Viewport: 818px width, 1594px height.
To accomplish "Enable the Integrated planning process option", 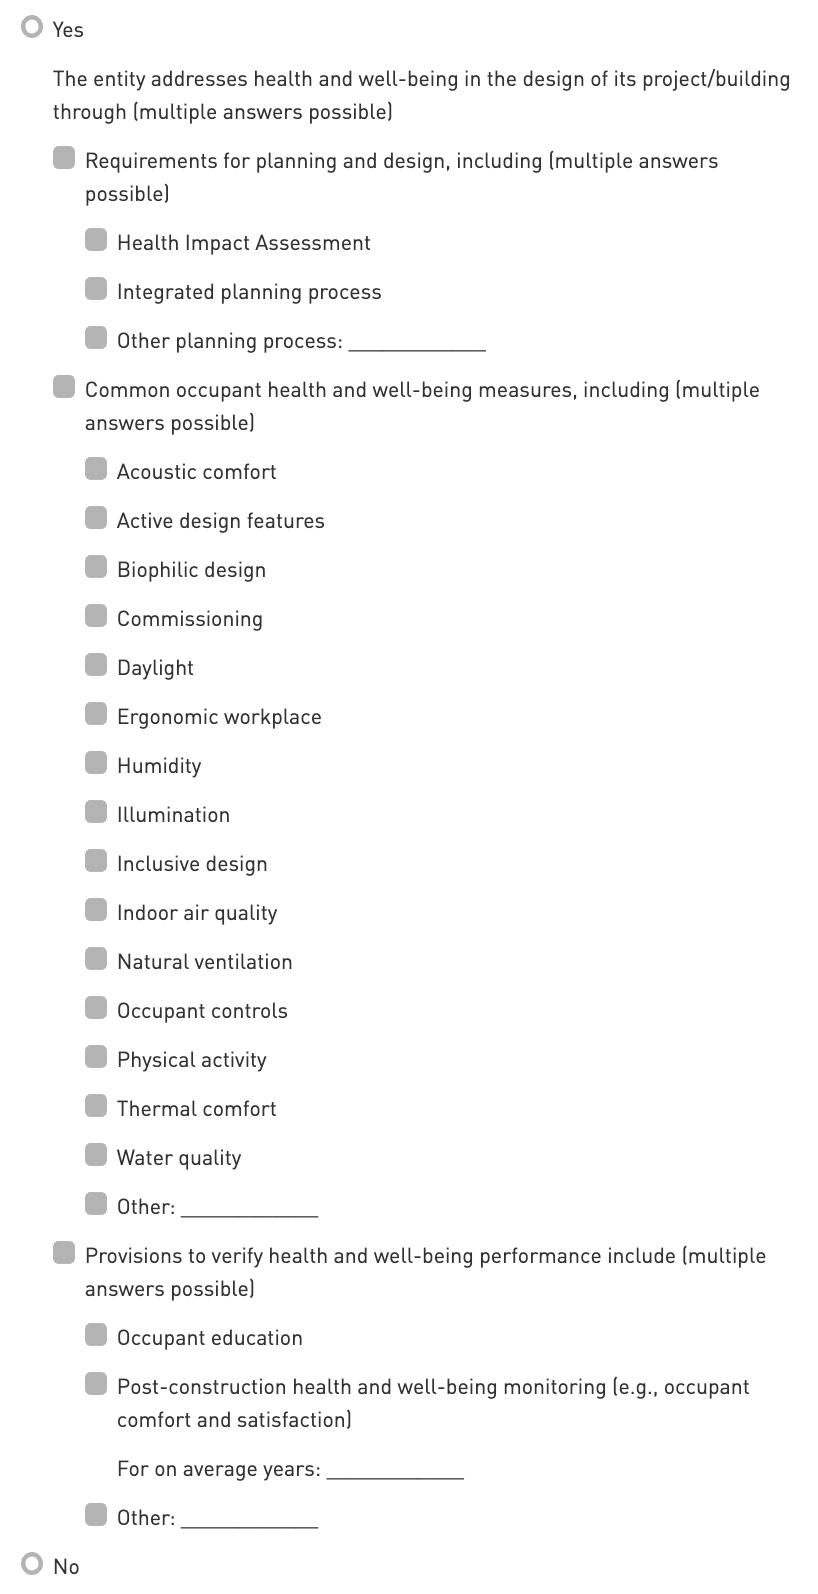I will pos(96,290).
